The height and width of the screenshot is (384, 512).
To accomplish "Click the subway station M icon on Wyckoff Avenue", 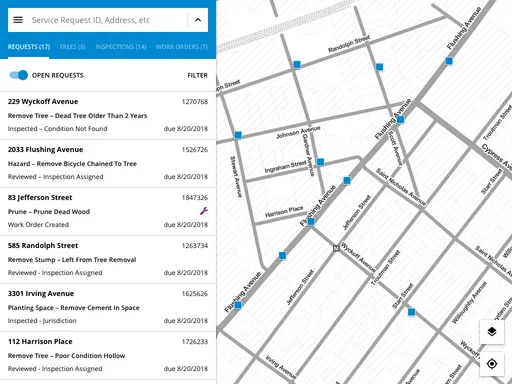I will tap(336, 248).
